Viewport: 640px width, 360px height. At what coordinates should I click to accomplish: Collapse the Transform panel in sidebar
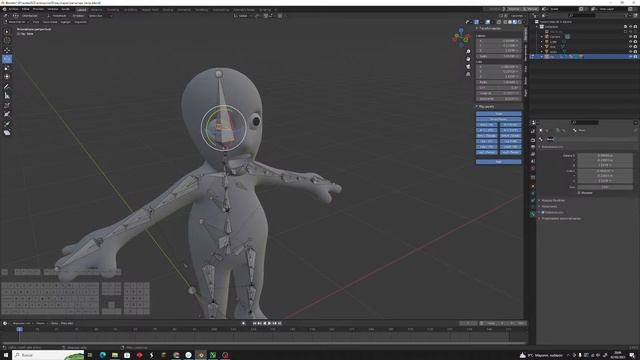pyautogui.click(x=489, y=29)
